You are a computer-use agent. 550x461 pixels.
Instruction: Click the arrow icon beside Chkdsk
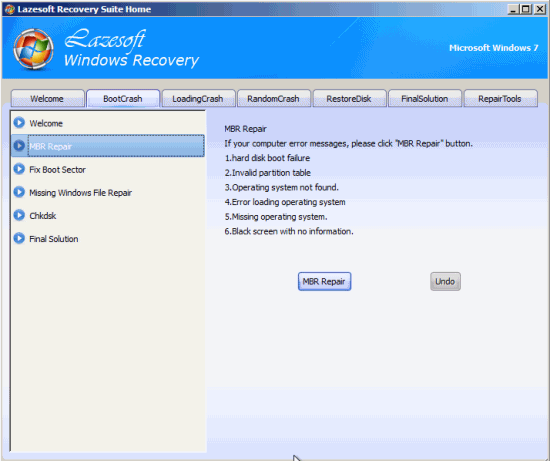(x=19, y=215)
